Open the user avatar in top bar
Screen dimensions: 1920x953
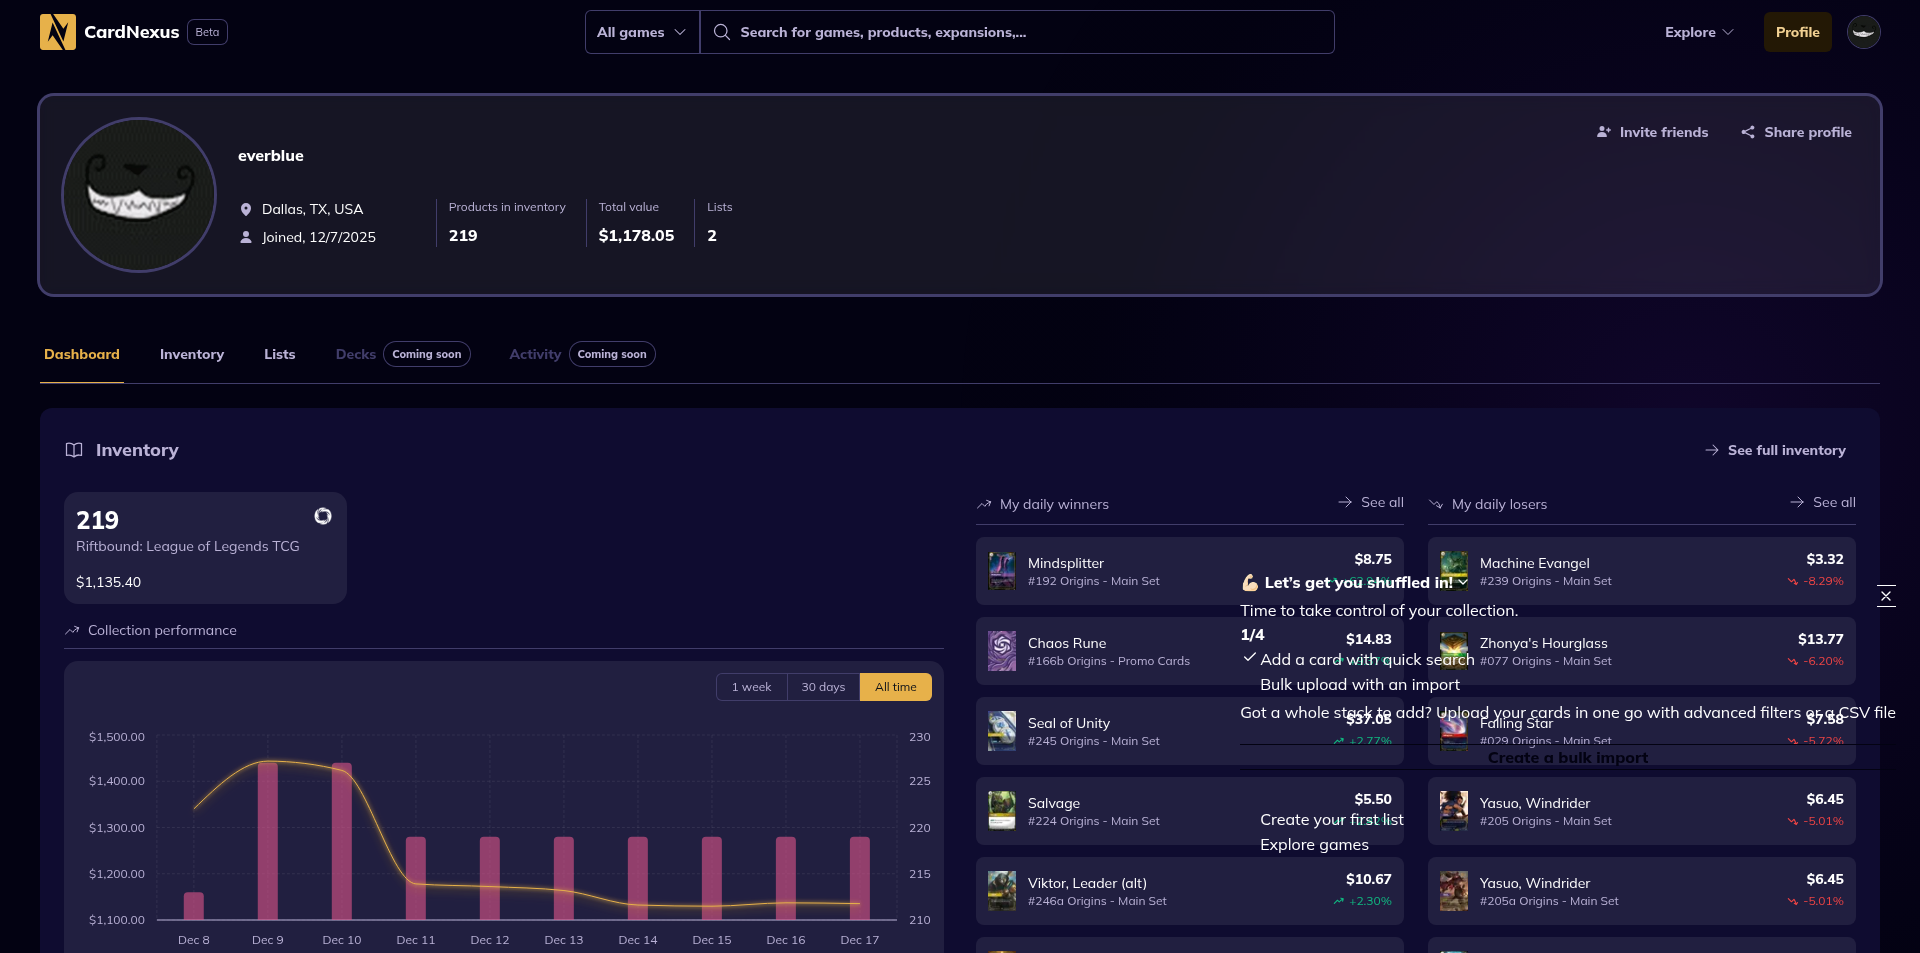coord(1863,32)
